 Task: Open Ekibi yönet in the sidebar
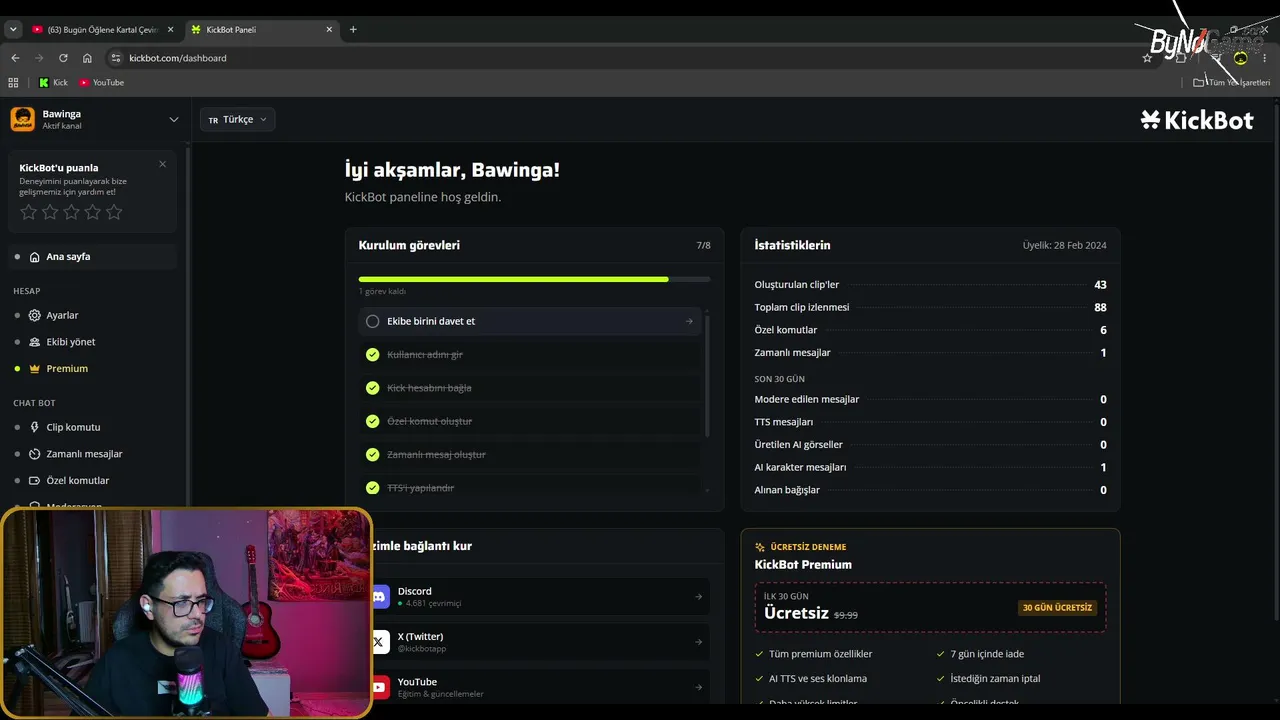93,342
